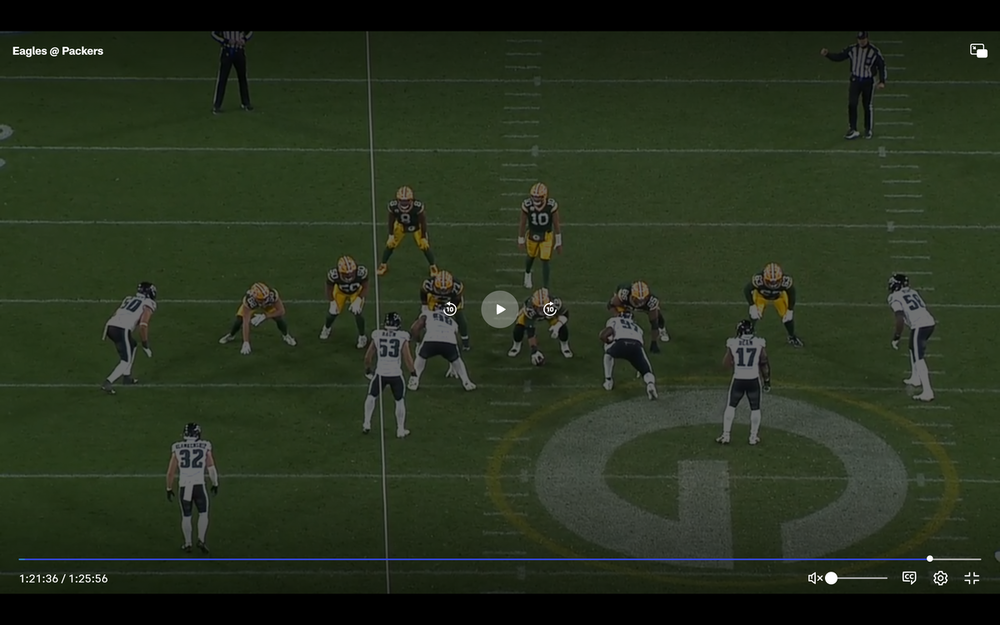The width and height of the screenshot is (1000, 625).
Task: Set volume to maximum on slider track
Action: tap(886, 578)
